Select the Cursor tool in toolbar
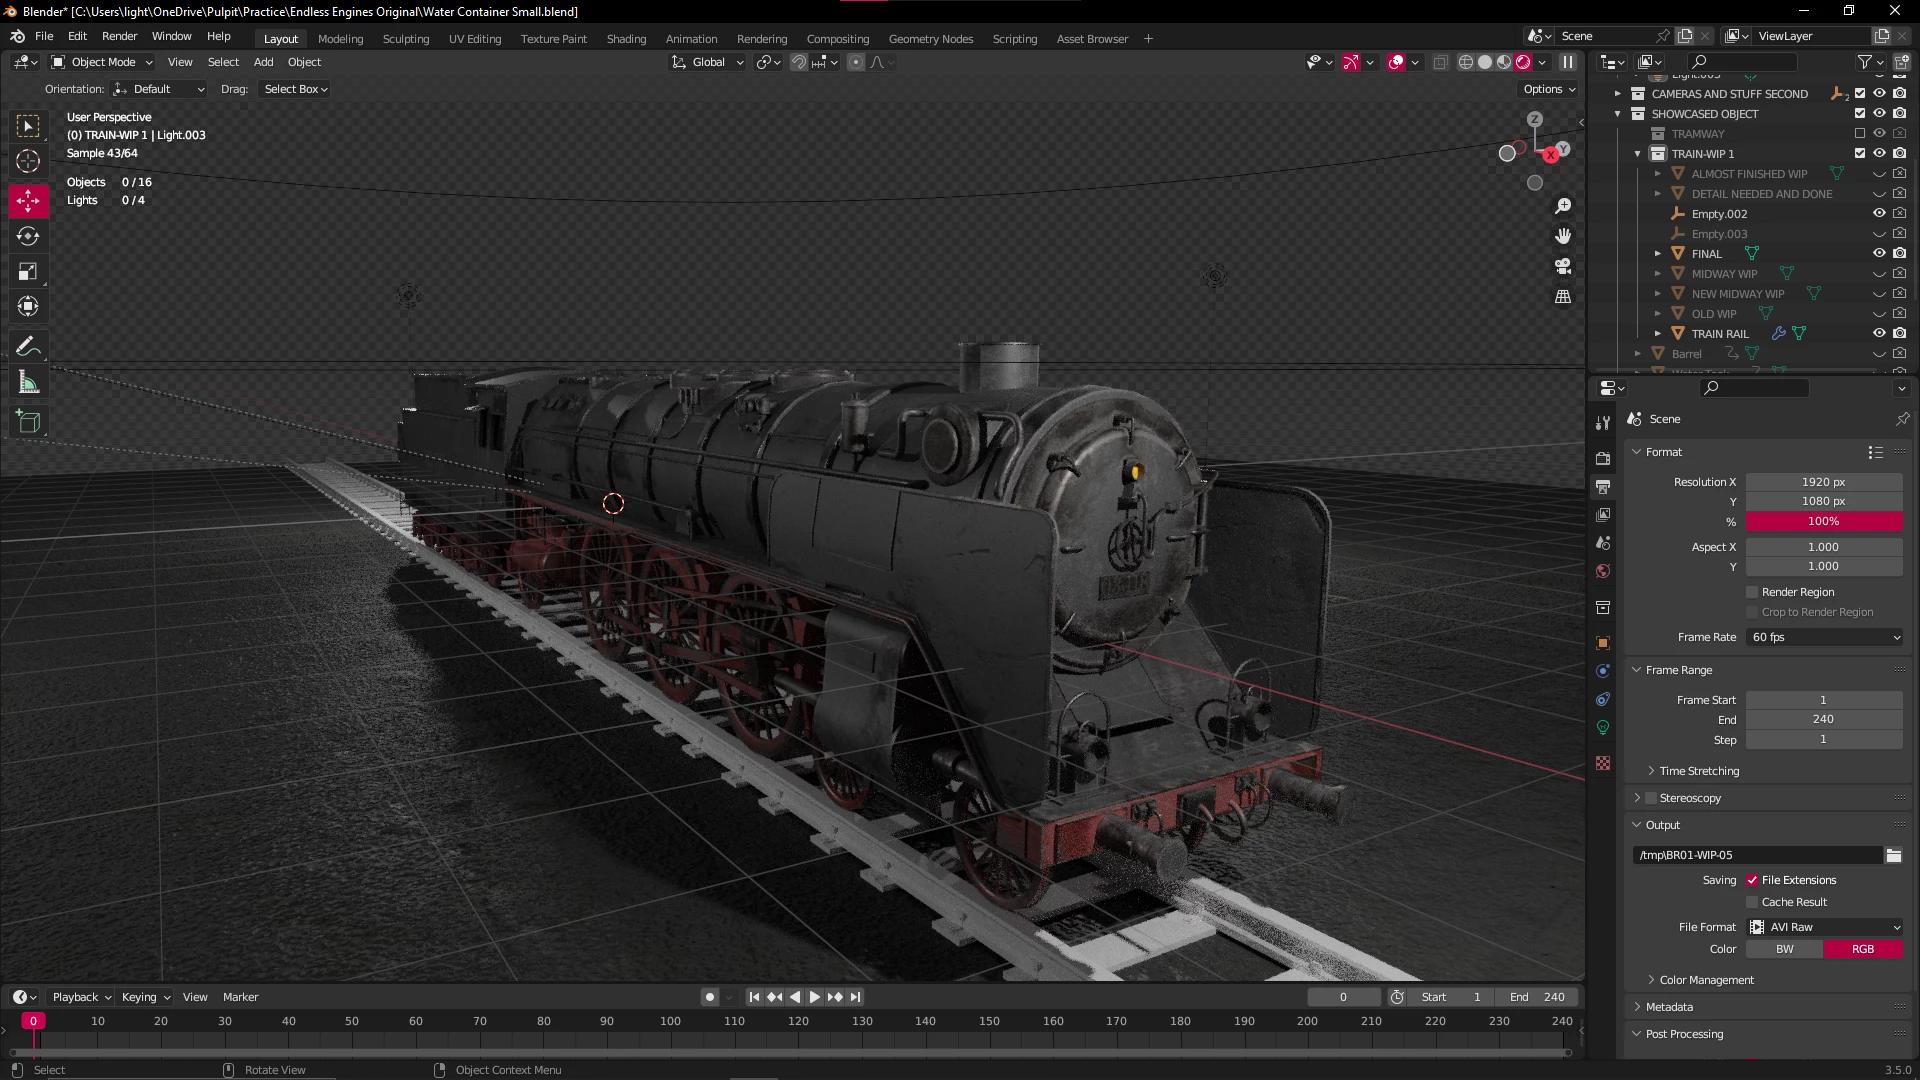This screenshot has width=1920, height=1080. click(x=28, y=161)
